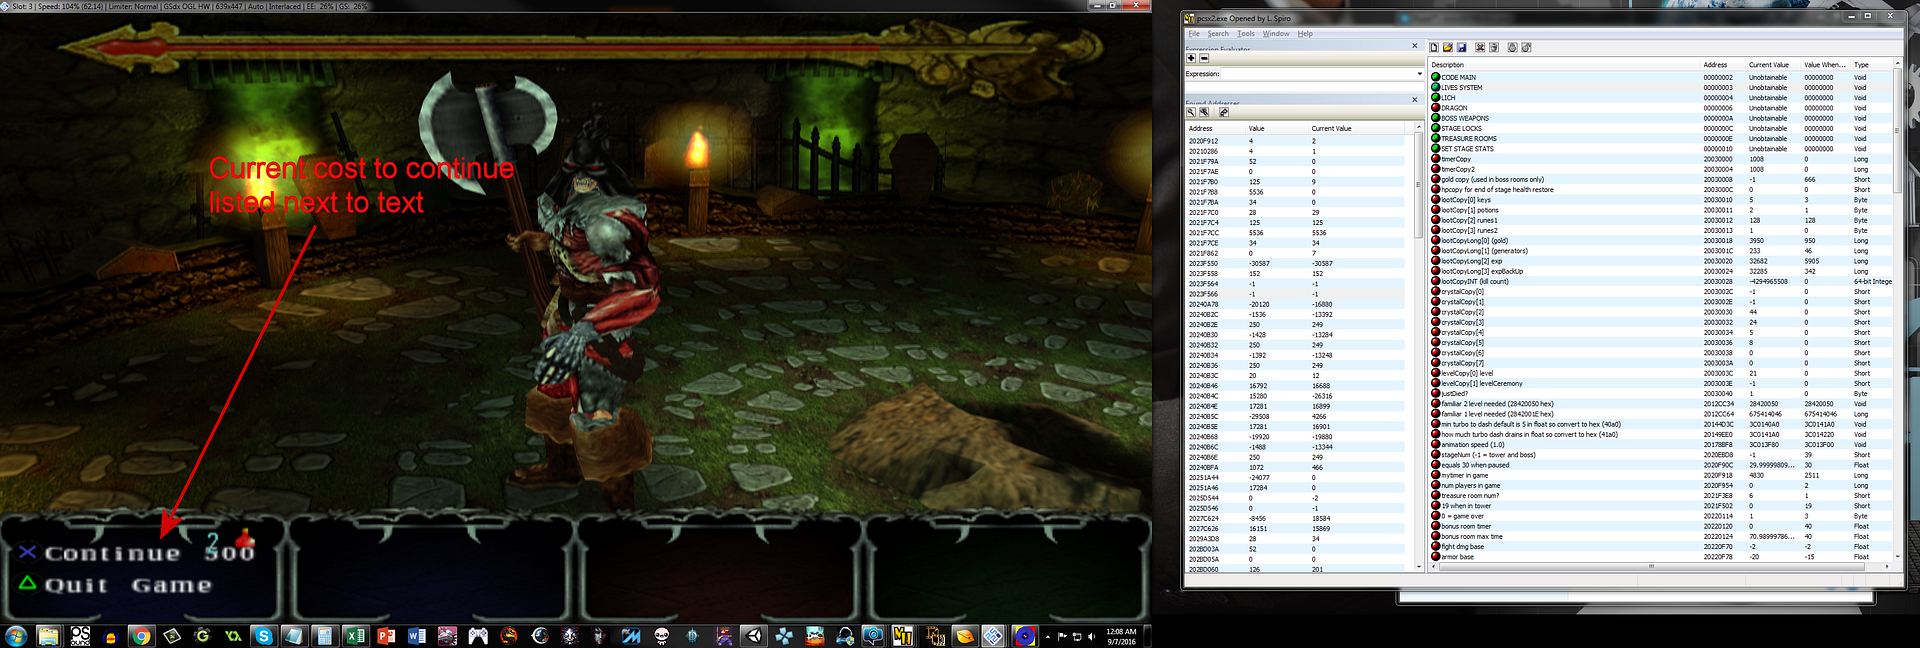Sort code list by Address column header
This screenshot has height=648, width=1920.
(x=1722, y=65)
